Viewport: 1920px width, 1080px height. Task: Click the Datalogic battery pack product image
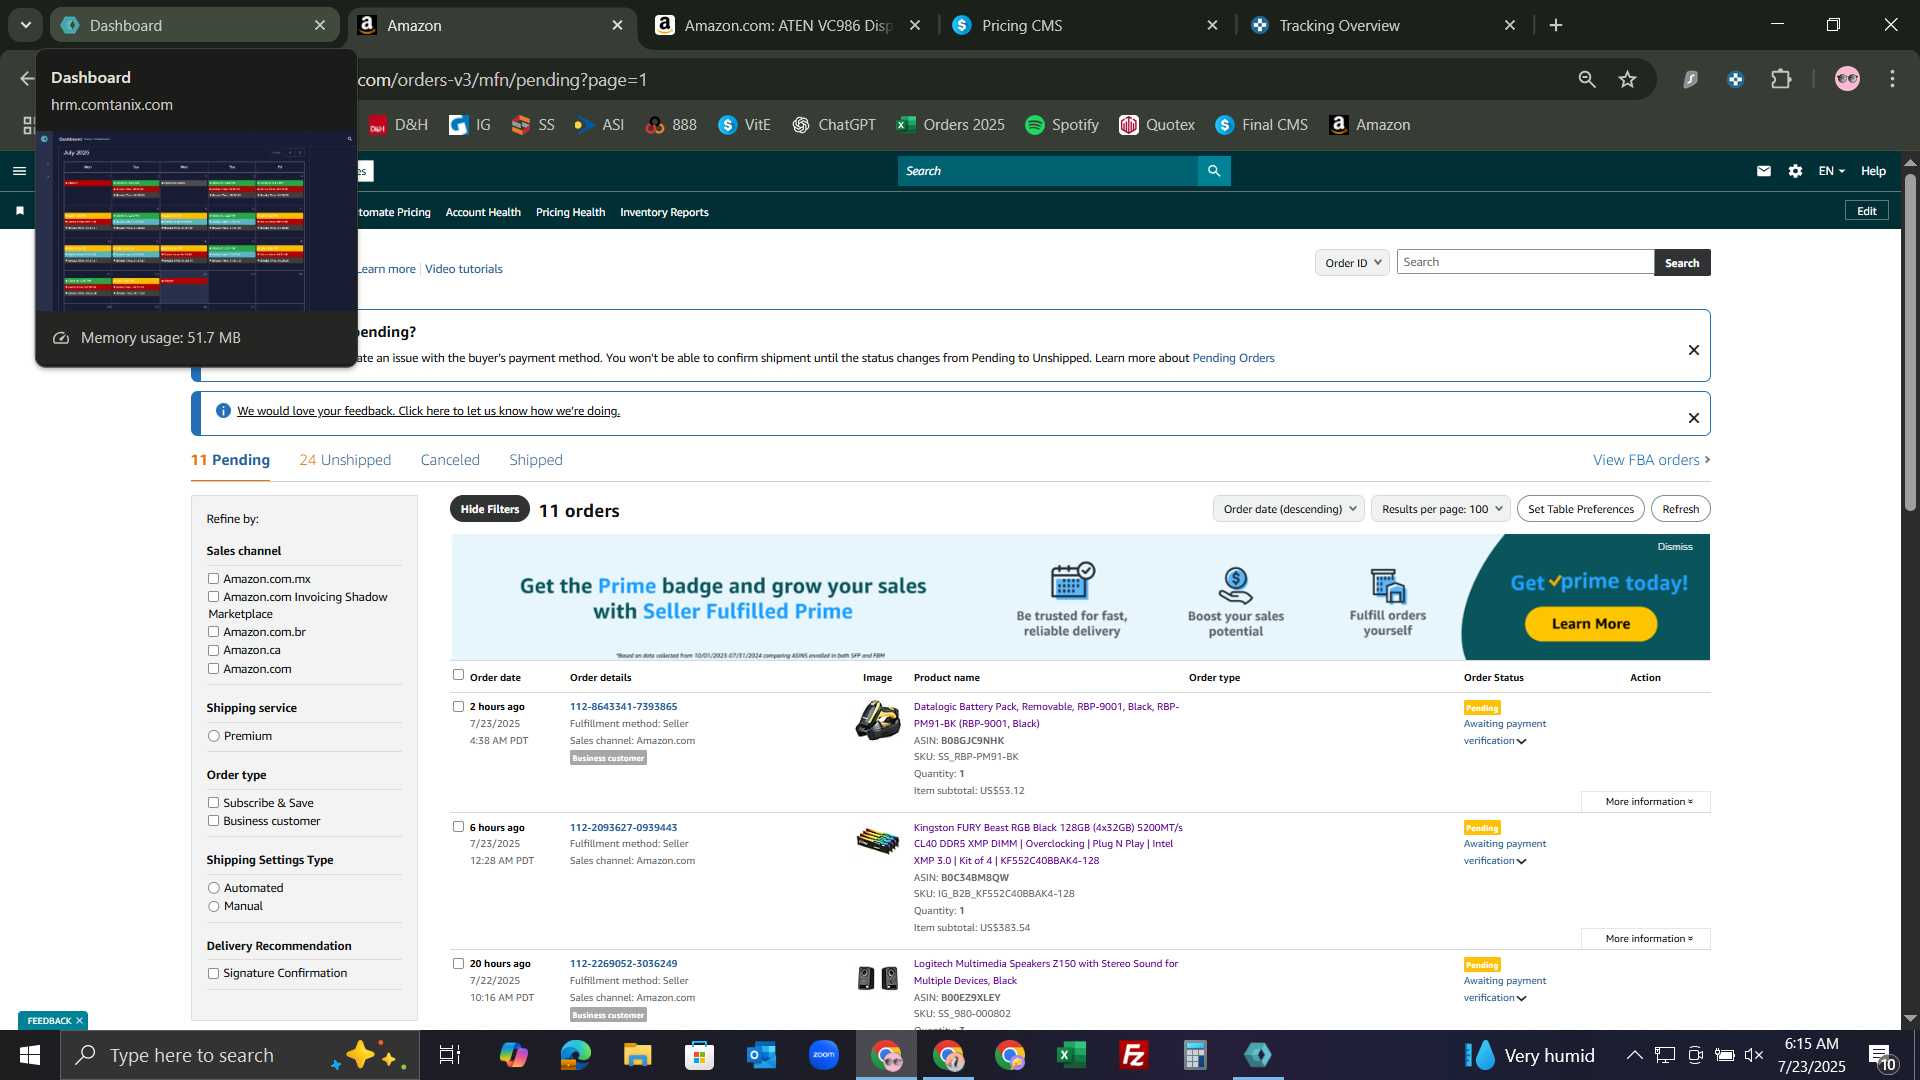(x=878, y=720)
